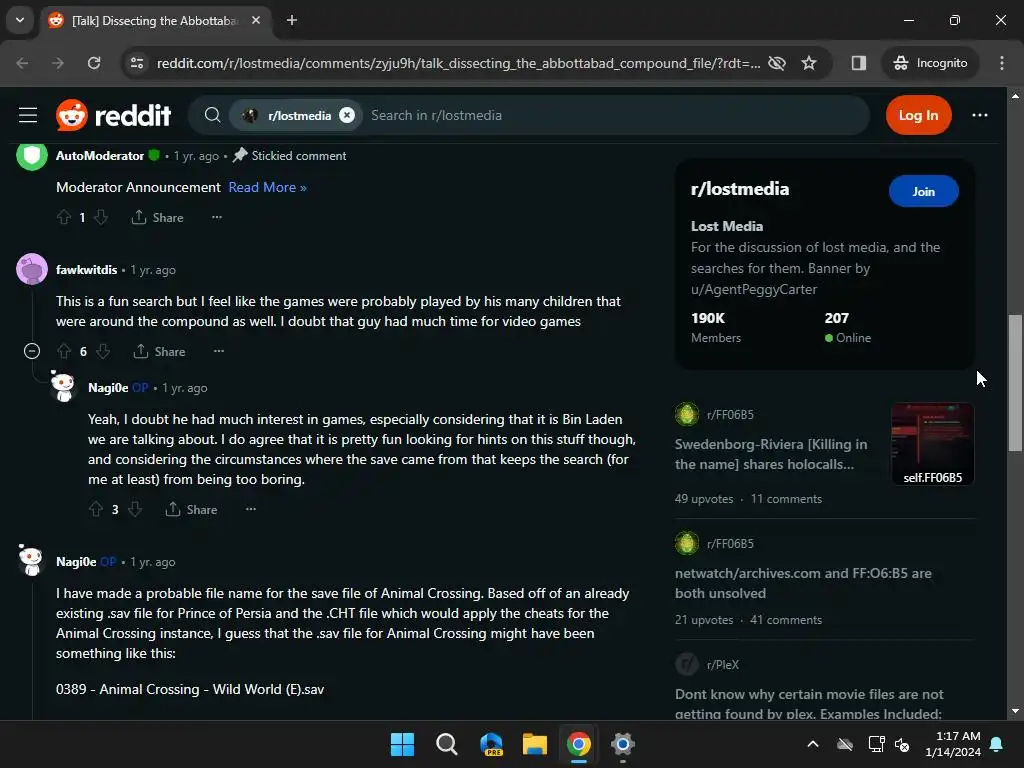Open File Explorer from taskbar

point(534,744)
